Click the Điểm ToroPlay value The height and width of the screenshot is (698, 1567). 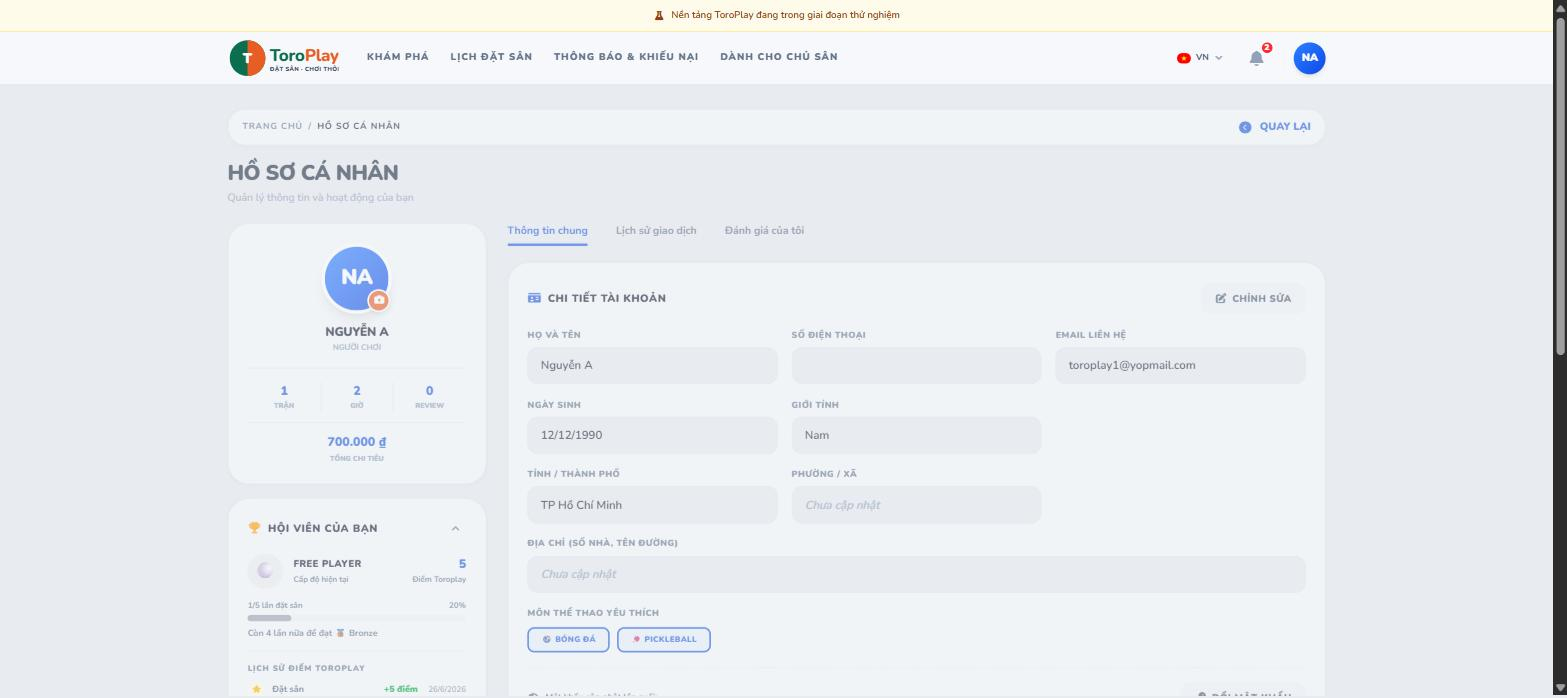coord(462,564)
